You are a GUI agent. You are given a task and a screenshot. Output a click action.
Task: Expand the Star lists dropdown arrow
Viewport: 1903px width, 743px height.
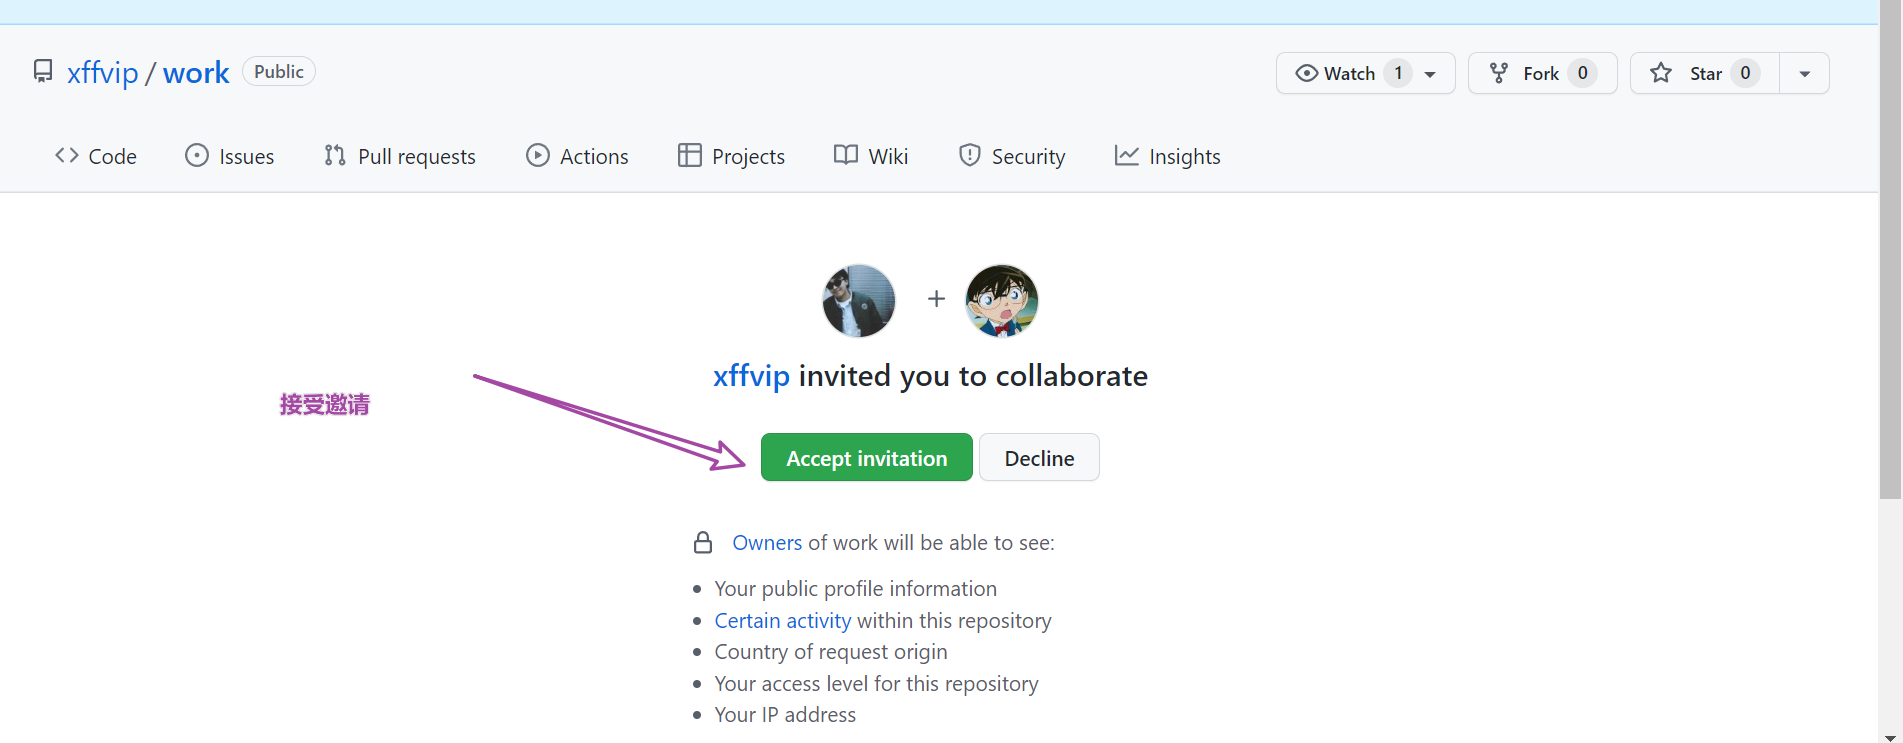point(1805,74)
